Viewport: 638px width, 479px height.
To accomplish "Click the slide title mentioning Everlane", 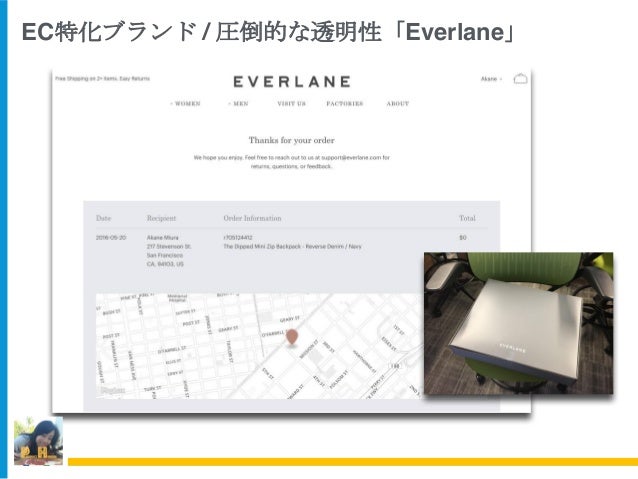I will point(269,32).
